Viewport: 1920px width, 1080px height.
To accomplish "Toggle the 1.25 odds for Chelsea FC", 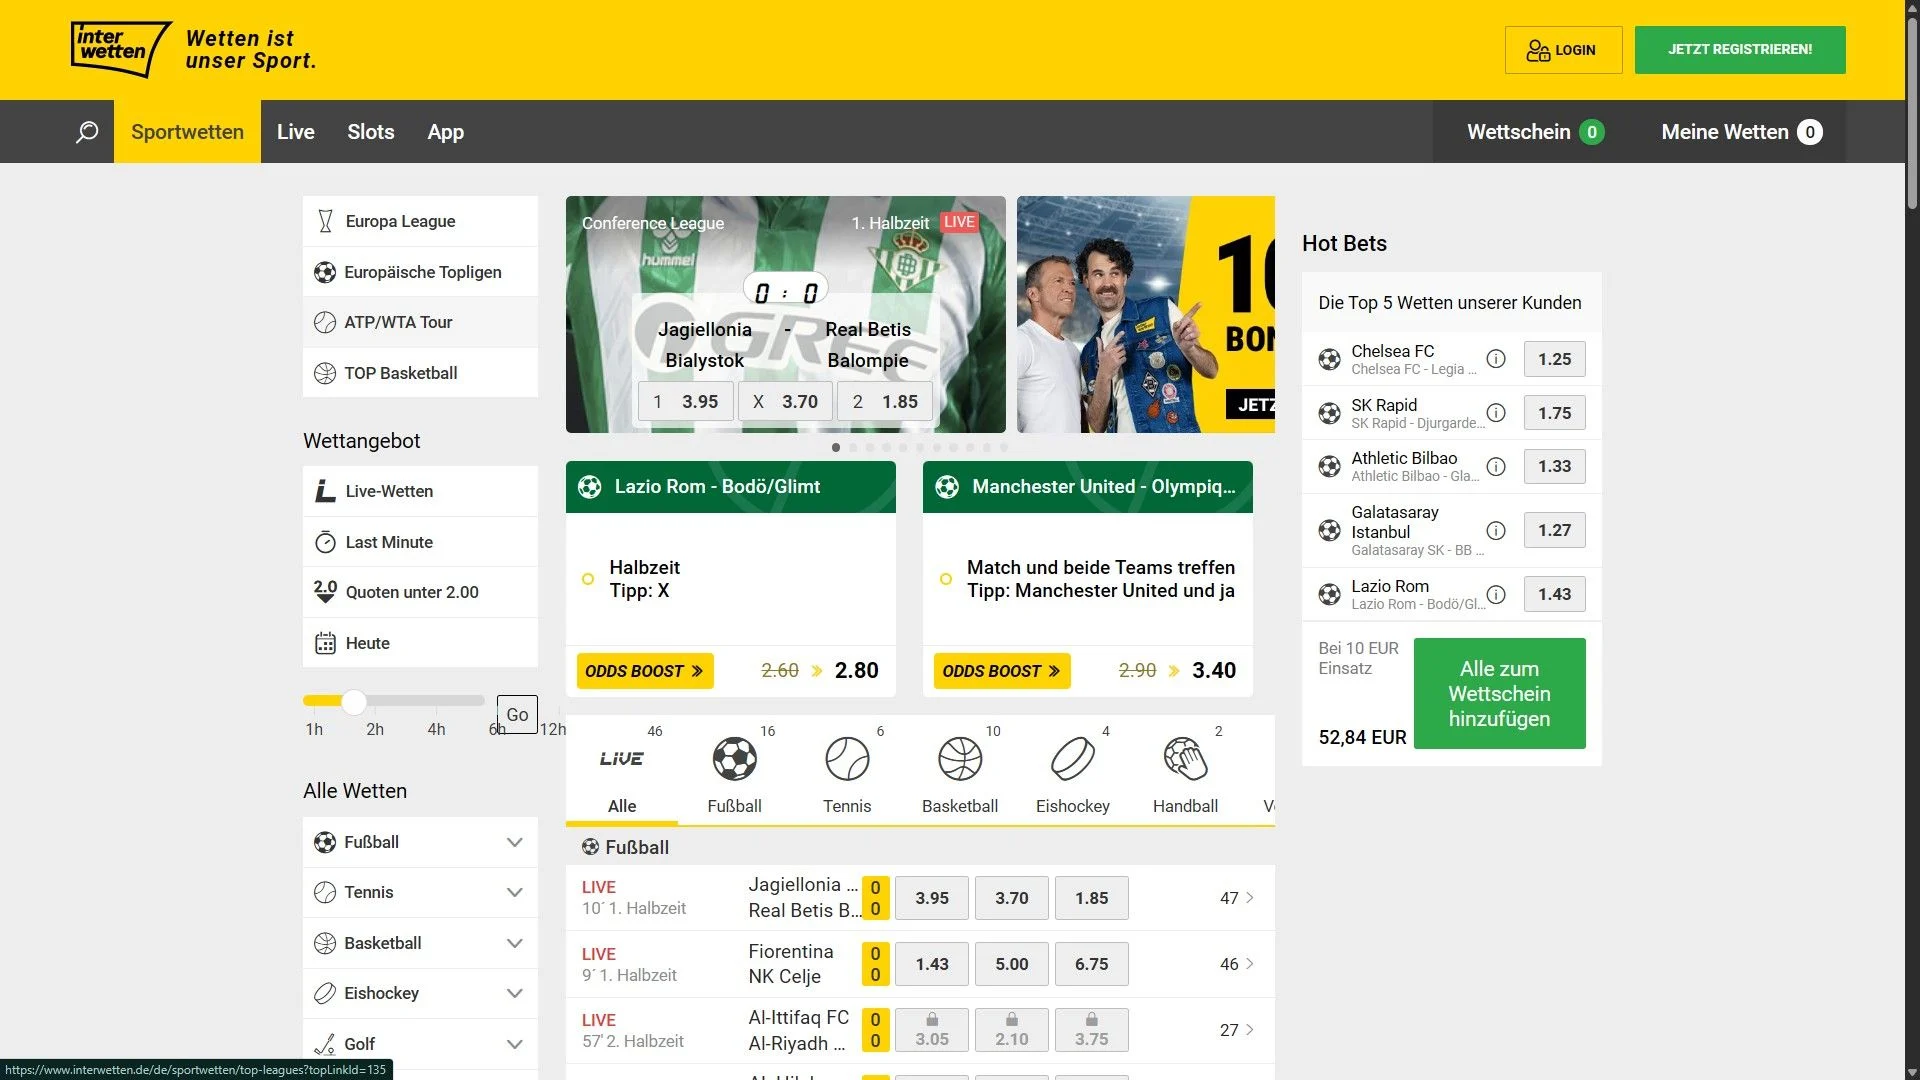I will [1554, 359].
